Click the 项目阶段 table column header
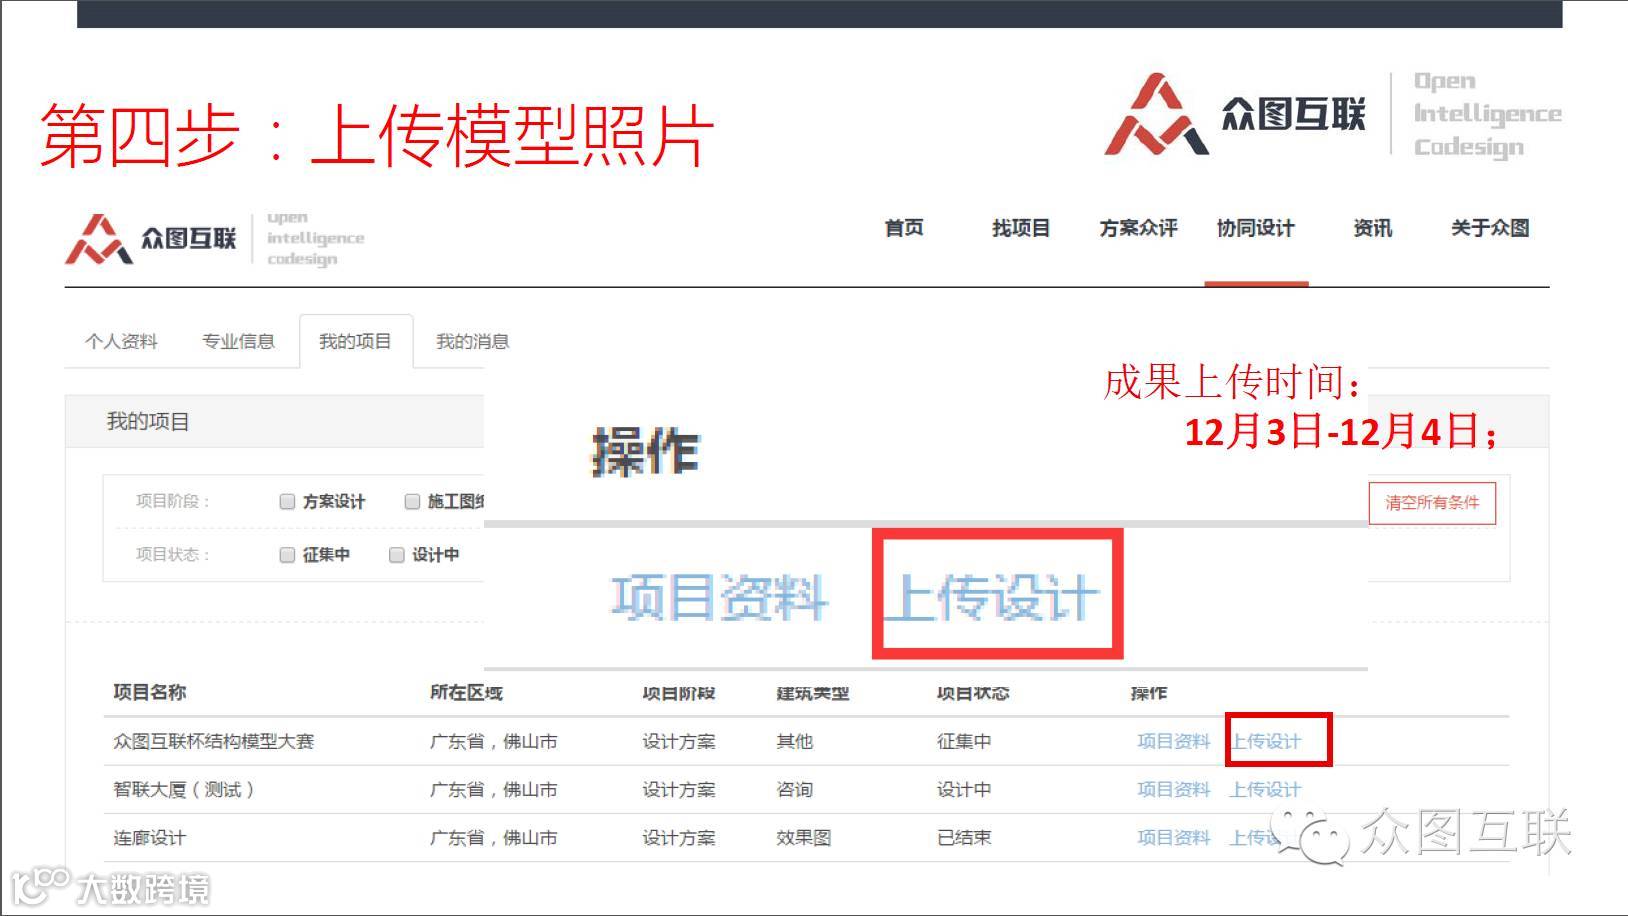 (679, 692)
